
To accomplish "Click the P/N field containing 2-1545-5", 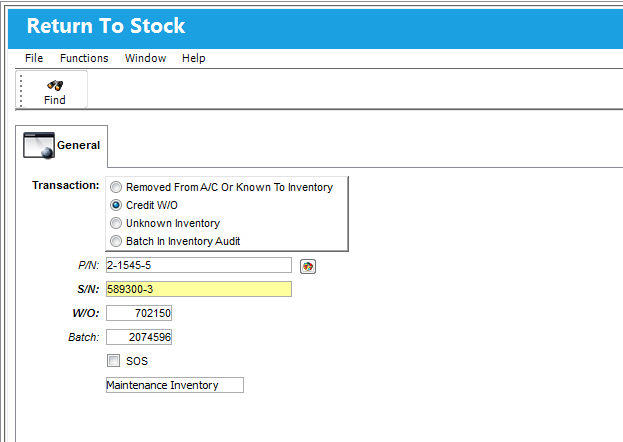I will [198, 266].
